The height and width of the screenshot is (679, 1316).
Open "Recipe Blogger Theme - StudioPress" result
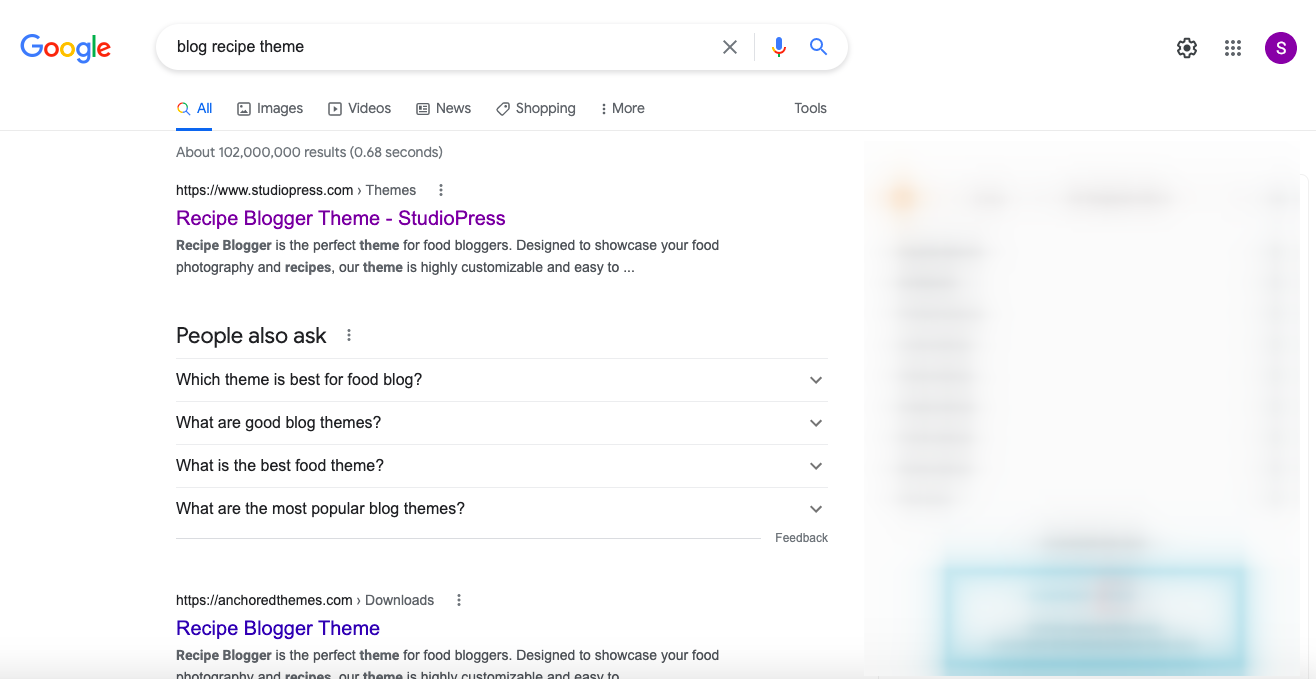pos(340,218)
